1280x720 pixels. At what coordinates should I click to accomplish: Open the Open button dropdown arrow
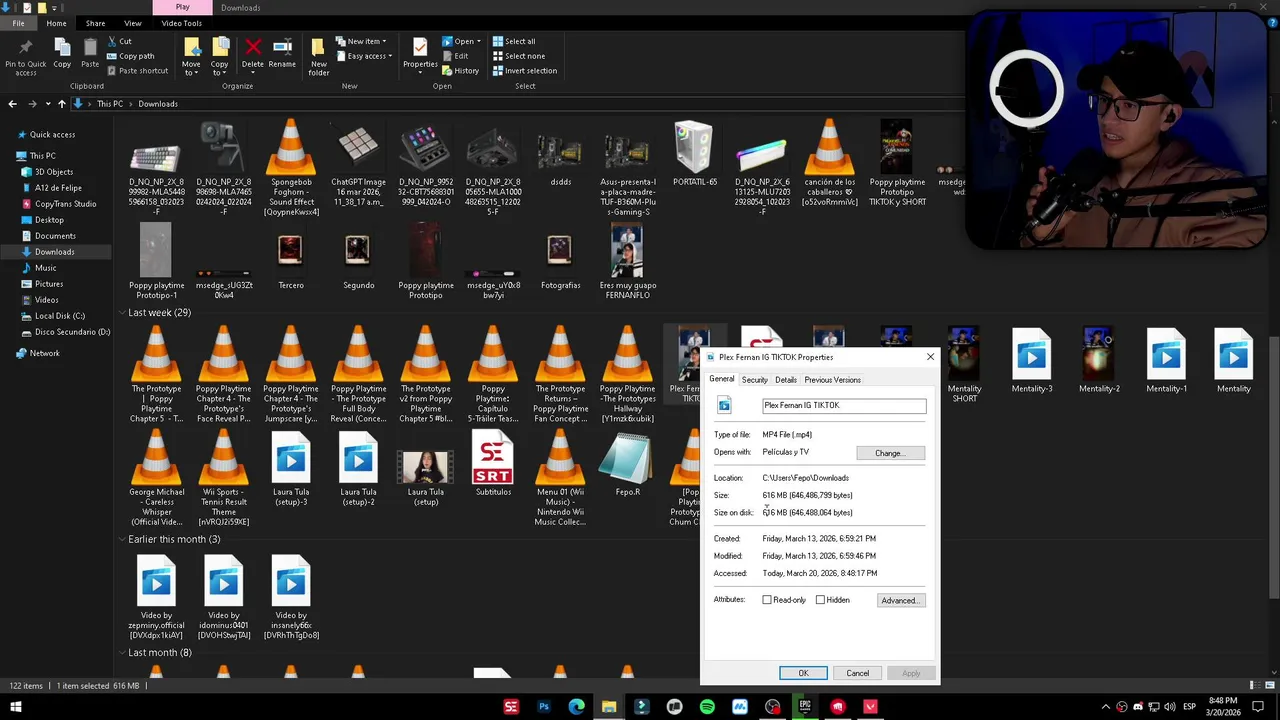[x=479, y=41]
